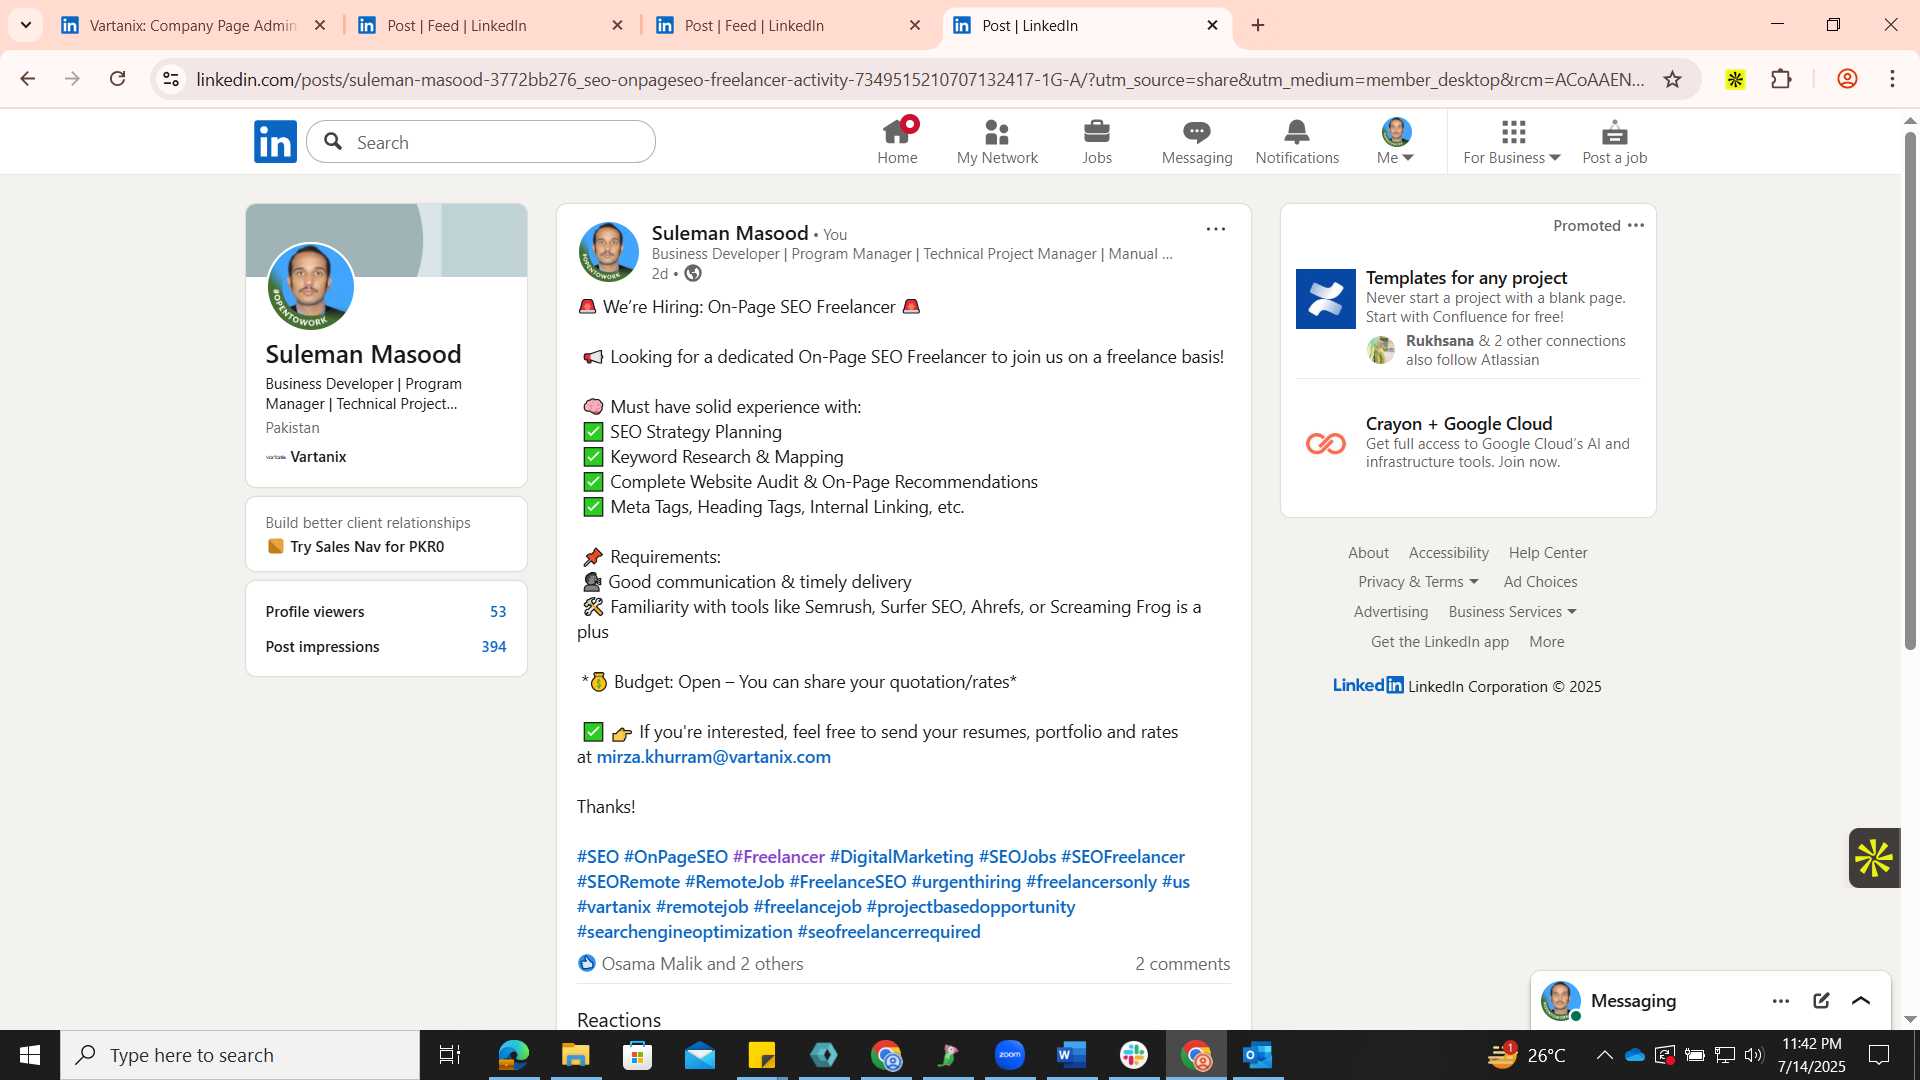
Task: Go back to previous page
Action: 28,79
